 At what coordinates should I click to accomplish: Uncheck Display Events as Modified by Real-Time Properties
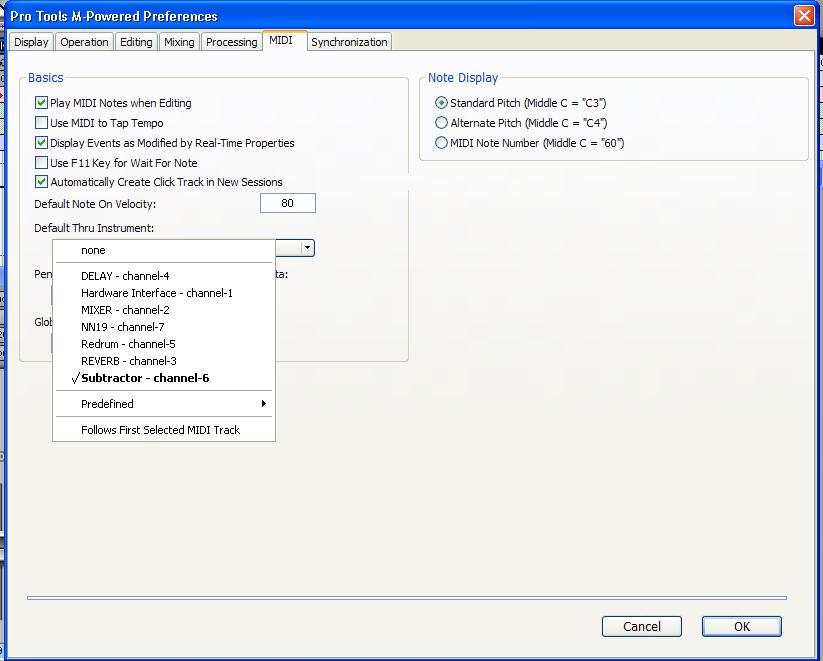tap(41, 143)
